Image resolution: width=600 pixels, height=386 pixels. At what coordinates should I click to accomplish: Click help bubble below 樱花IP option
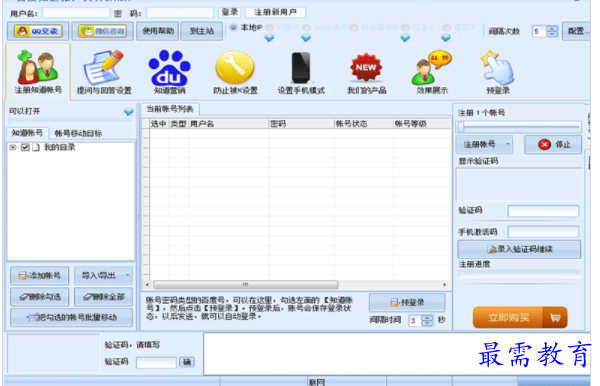[x=446, y=37]
